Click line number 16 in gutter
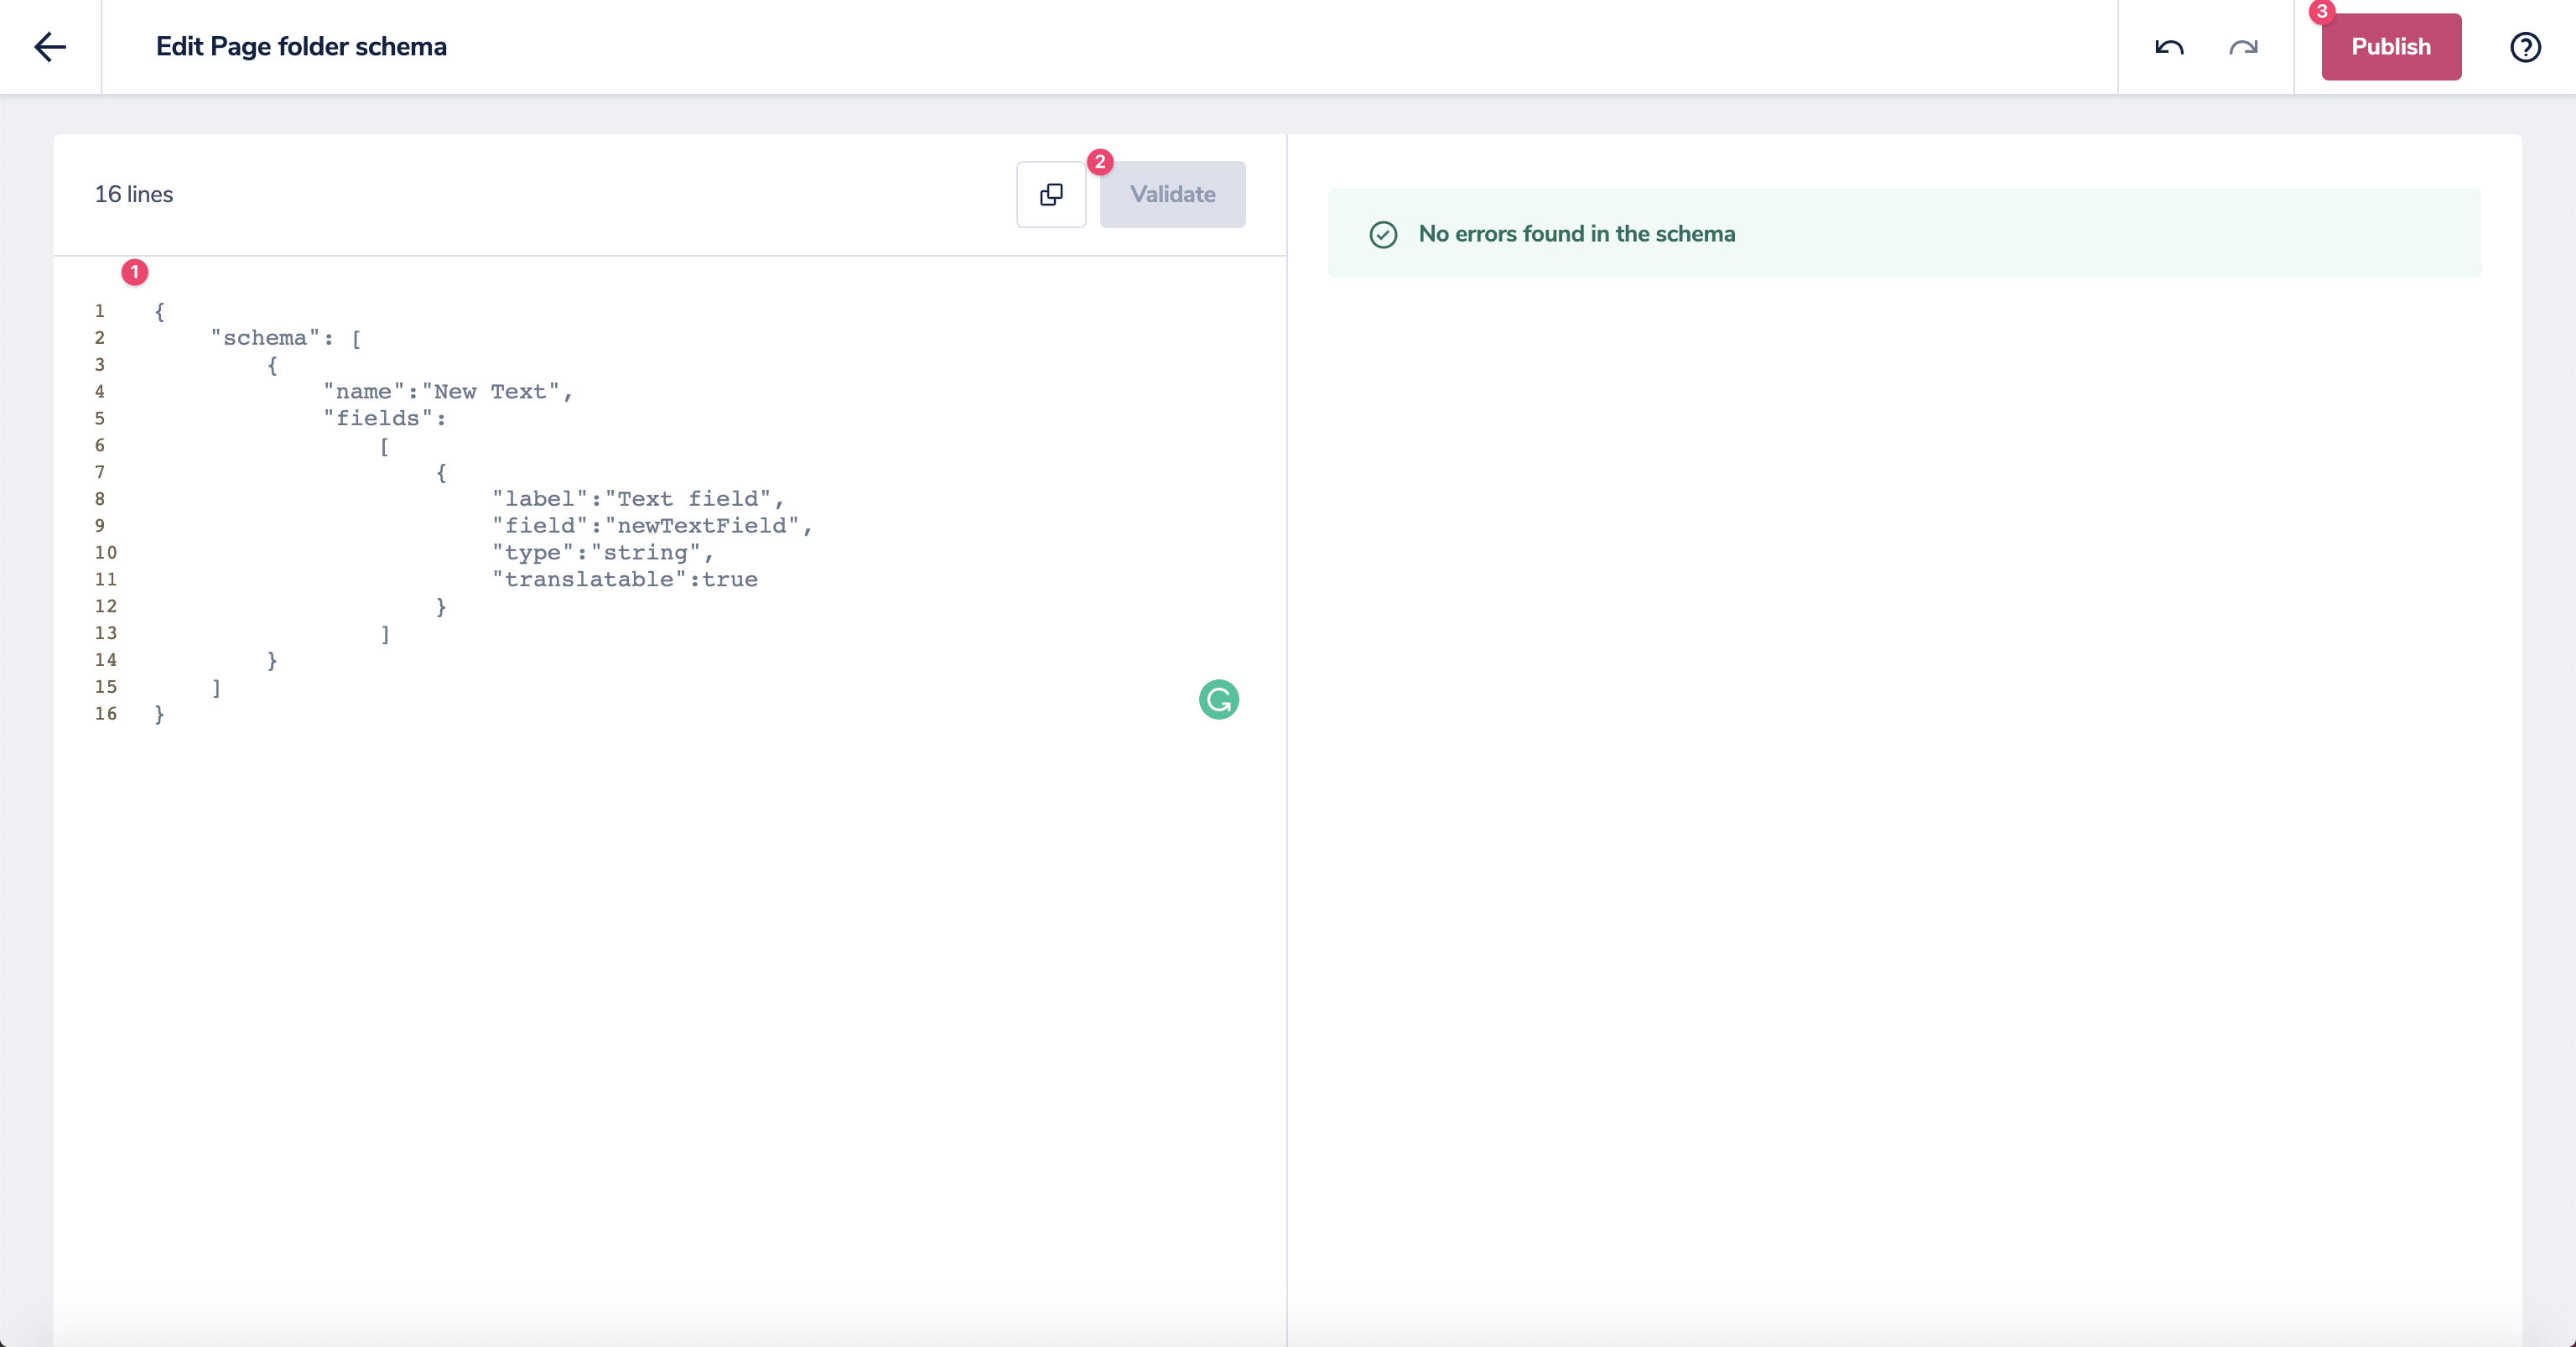The image size is (2576, 1347). coord(106,714)
